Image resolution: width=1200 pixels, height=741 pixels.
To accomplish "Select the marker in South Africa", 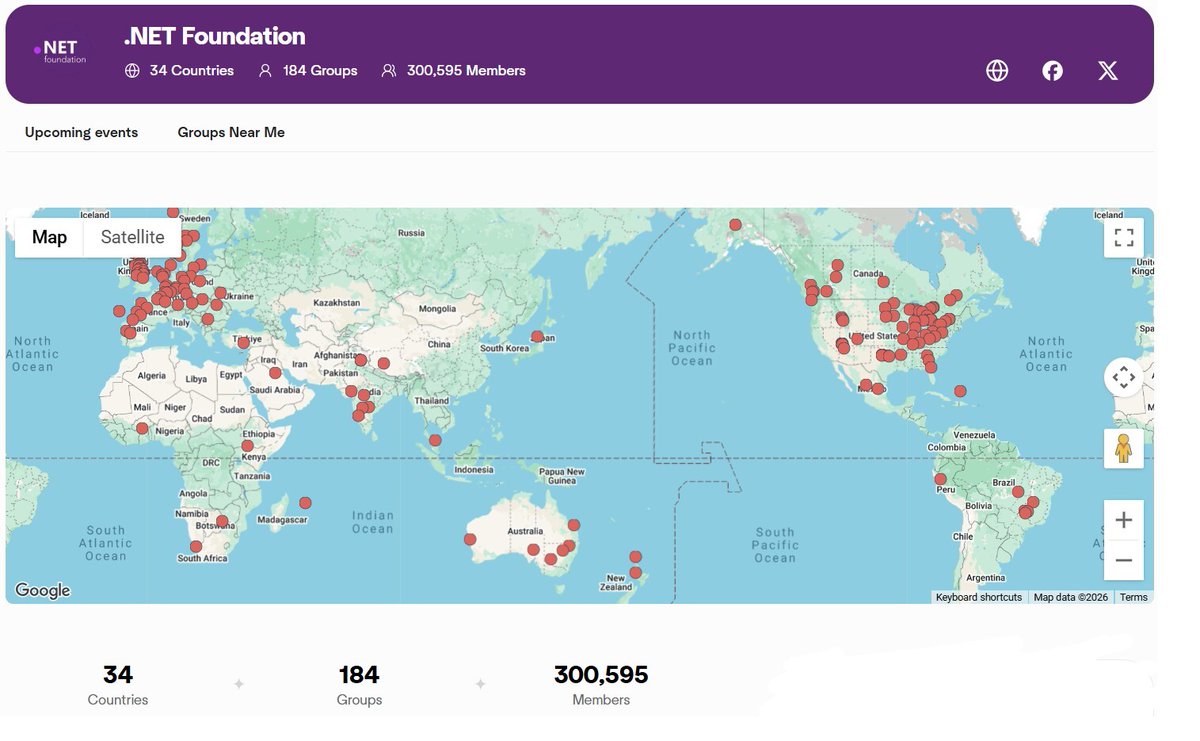I will [x=196, y=546].
